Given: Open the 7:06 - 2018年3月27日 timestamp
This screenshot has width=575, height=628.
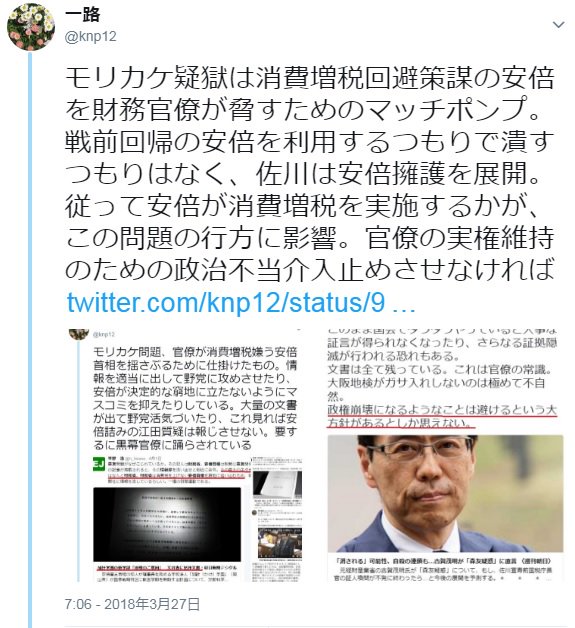Looking at the screenshot, I should coord(132,604).
